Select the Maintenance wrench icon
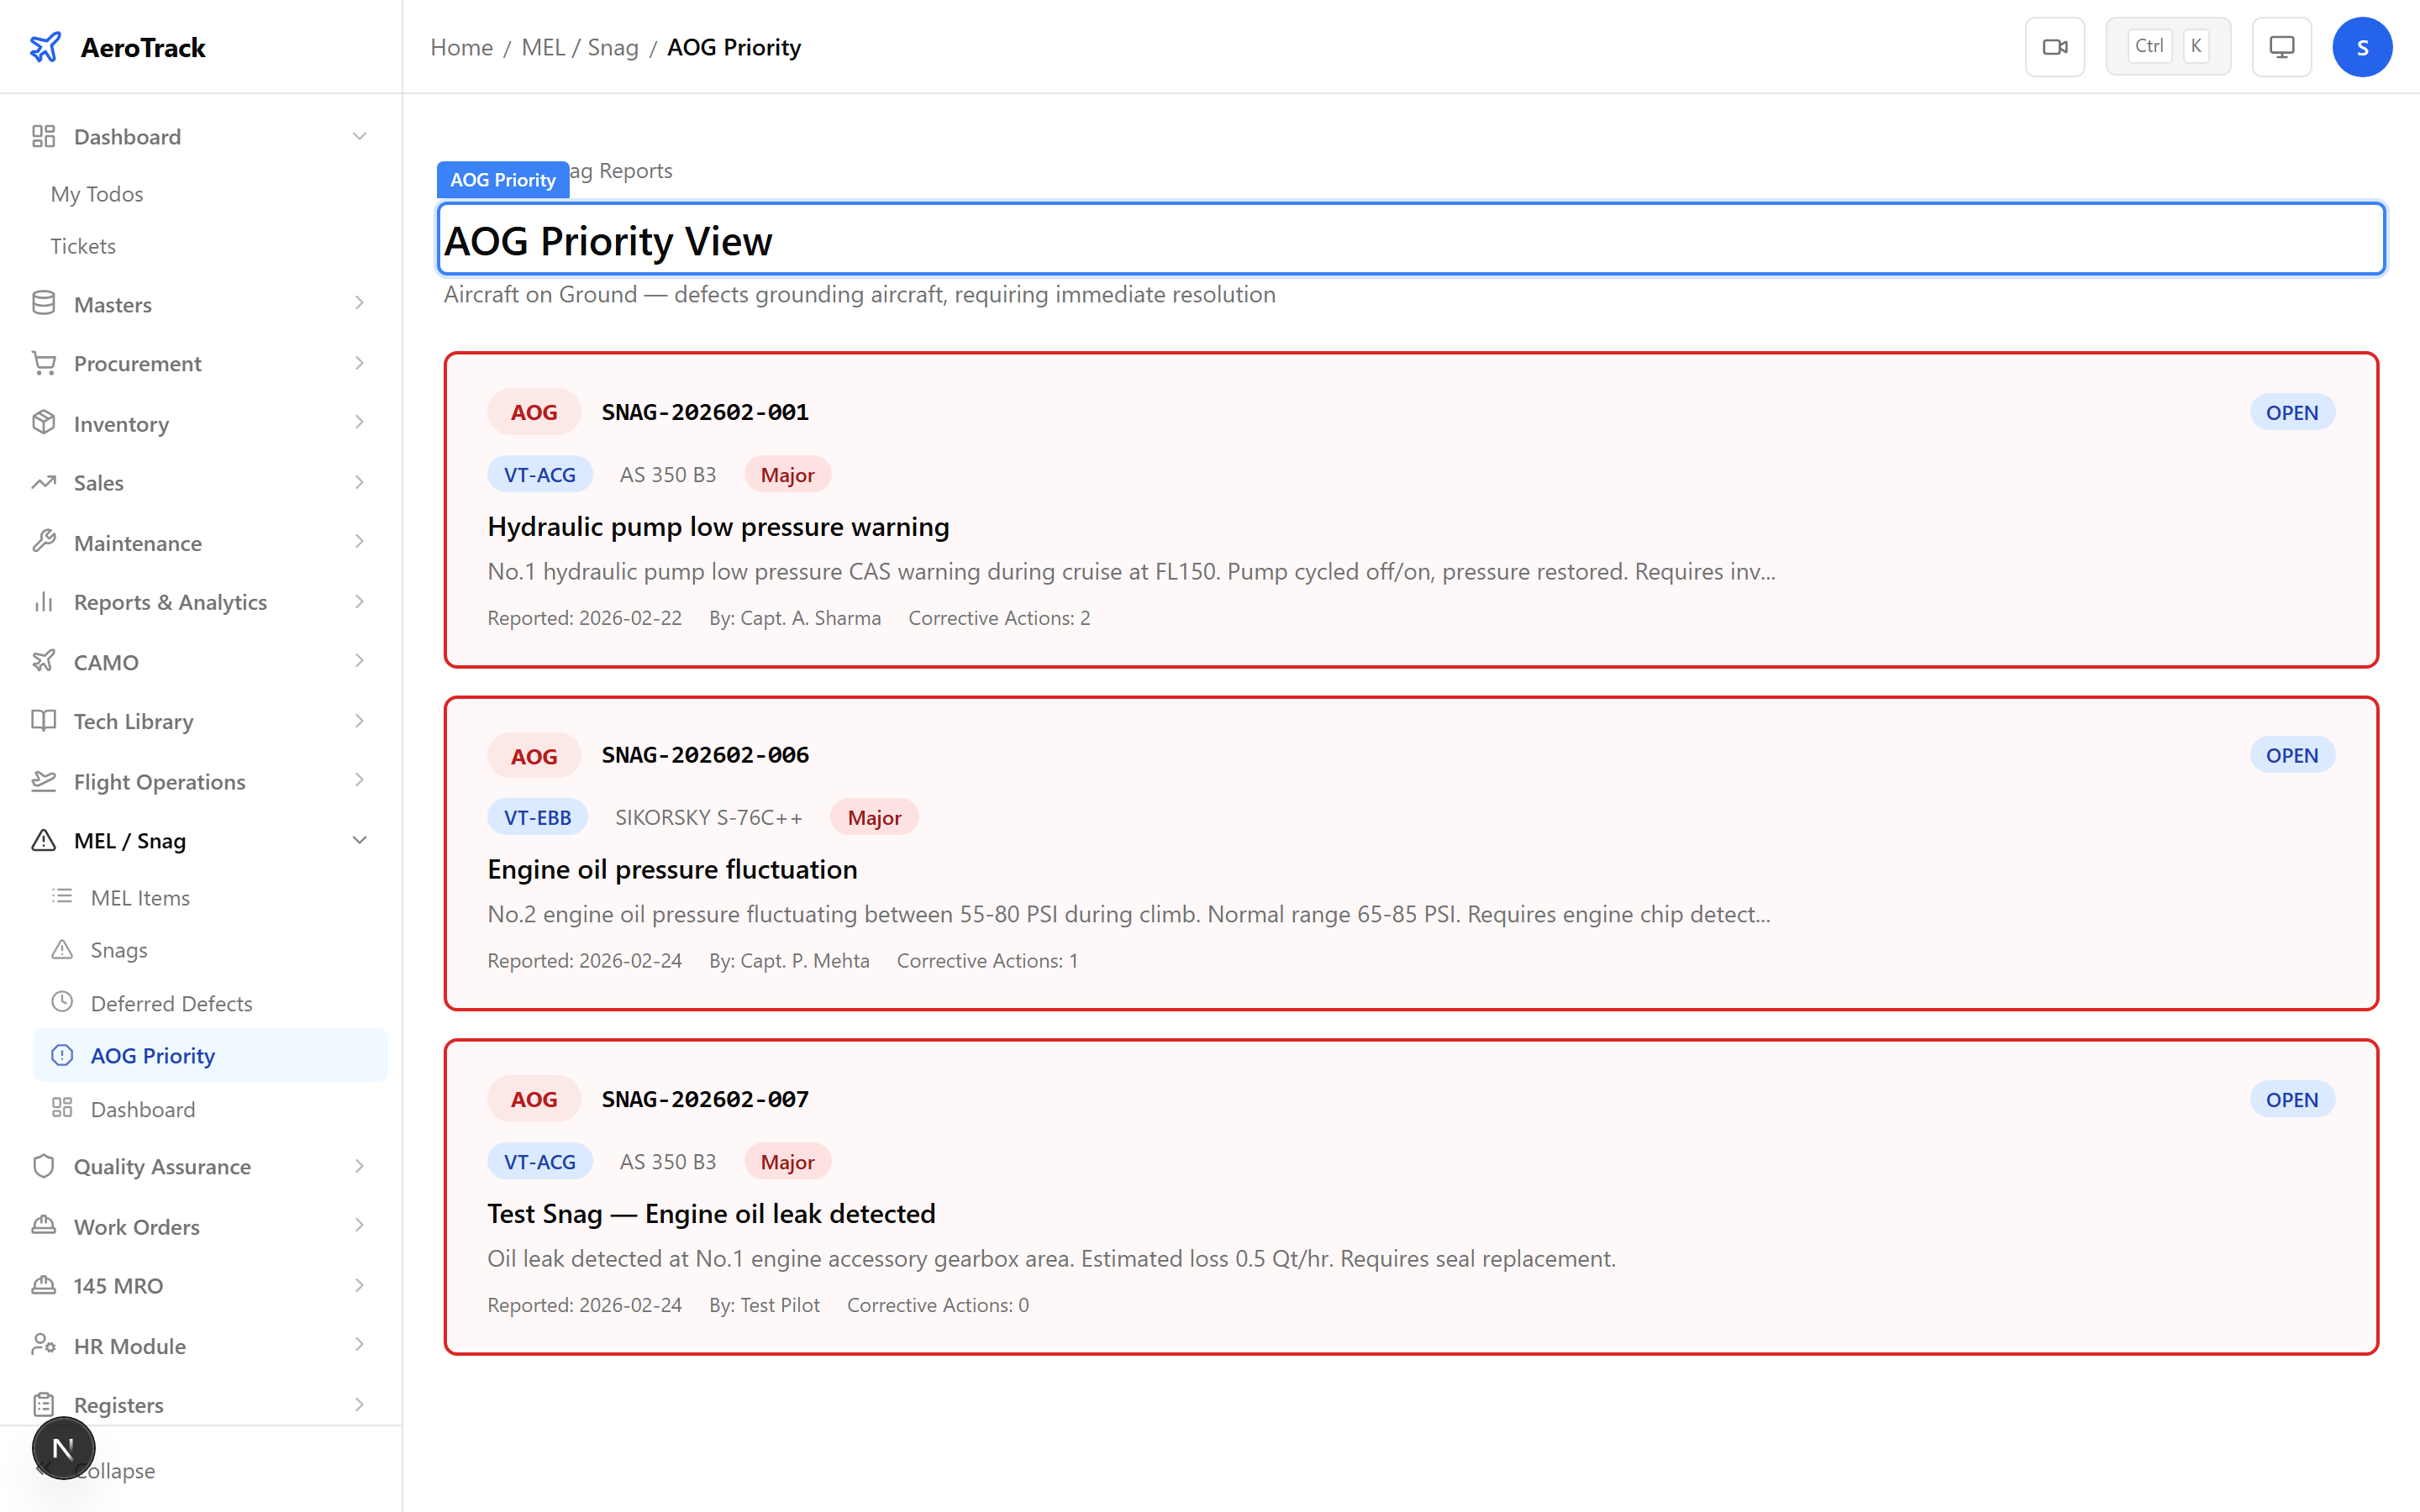 [x=44, y=542]
